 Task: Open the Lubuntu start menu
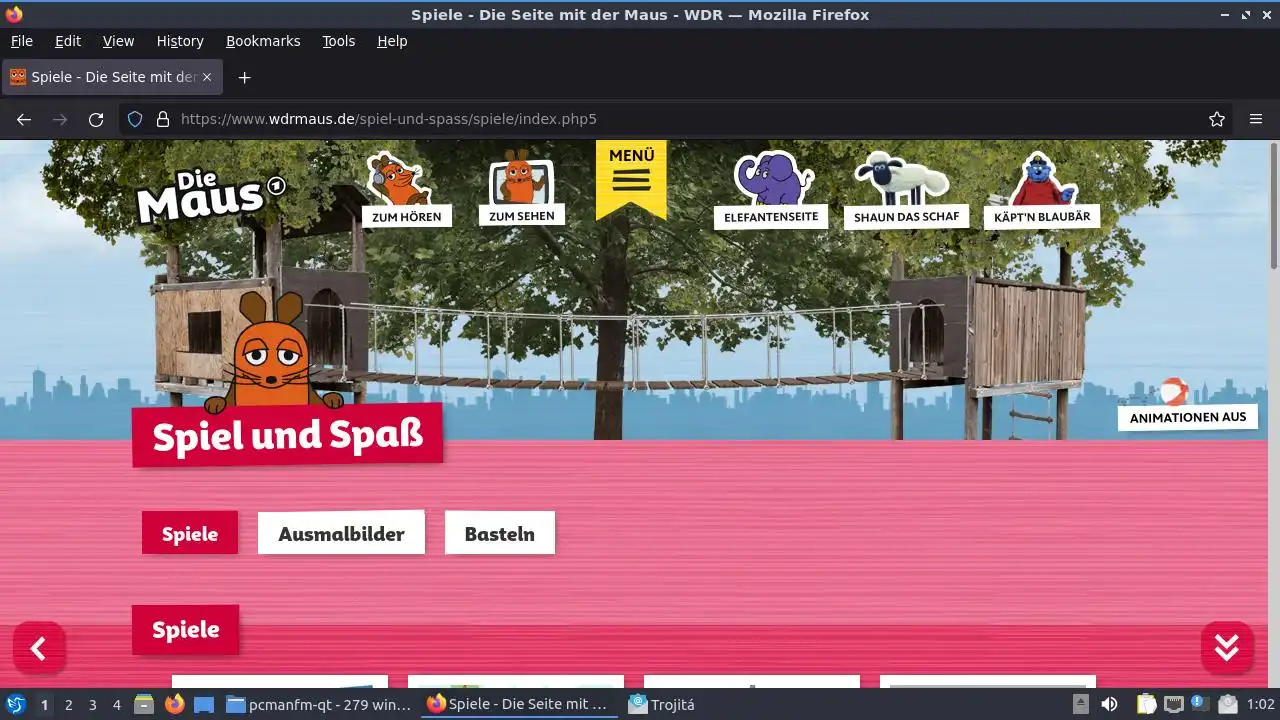pos(16,704)
